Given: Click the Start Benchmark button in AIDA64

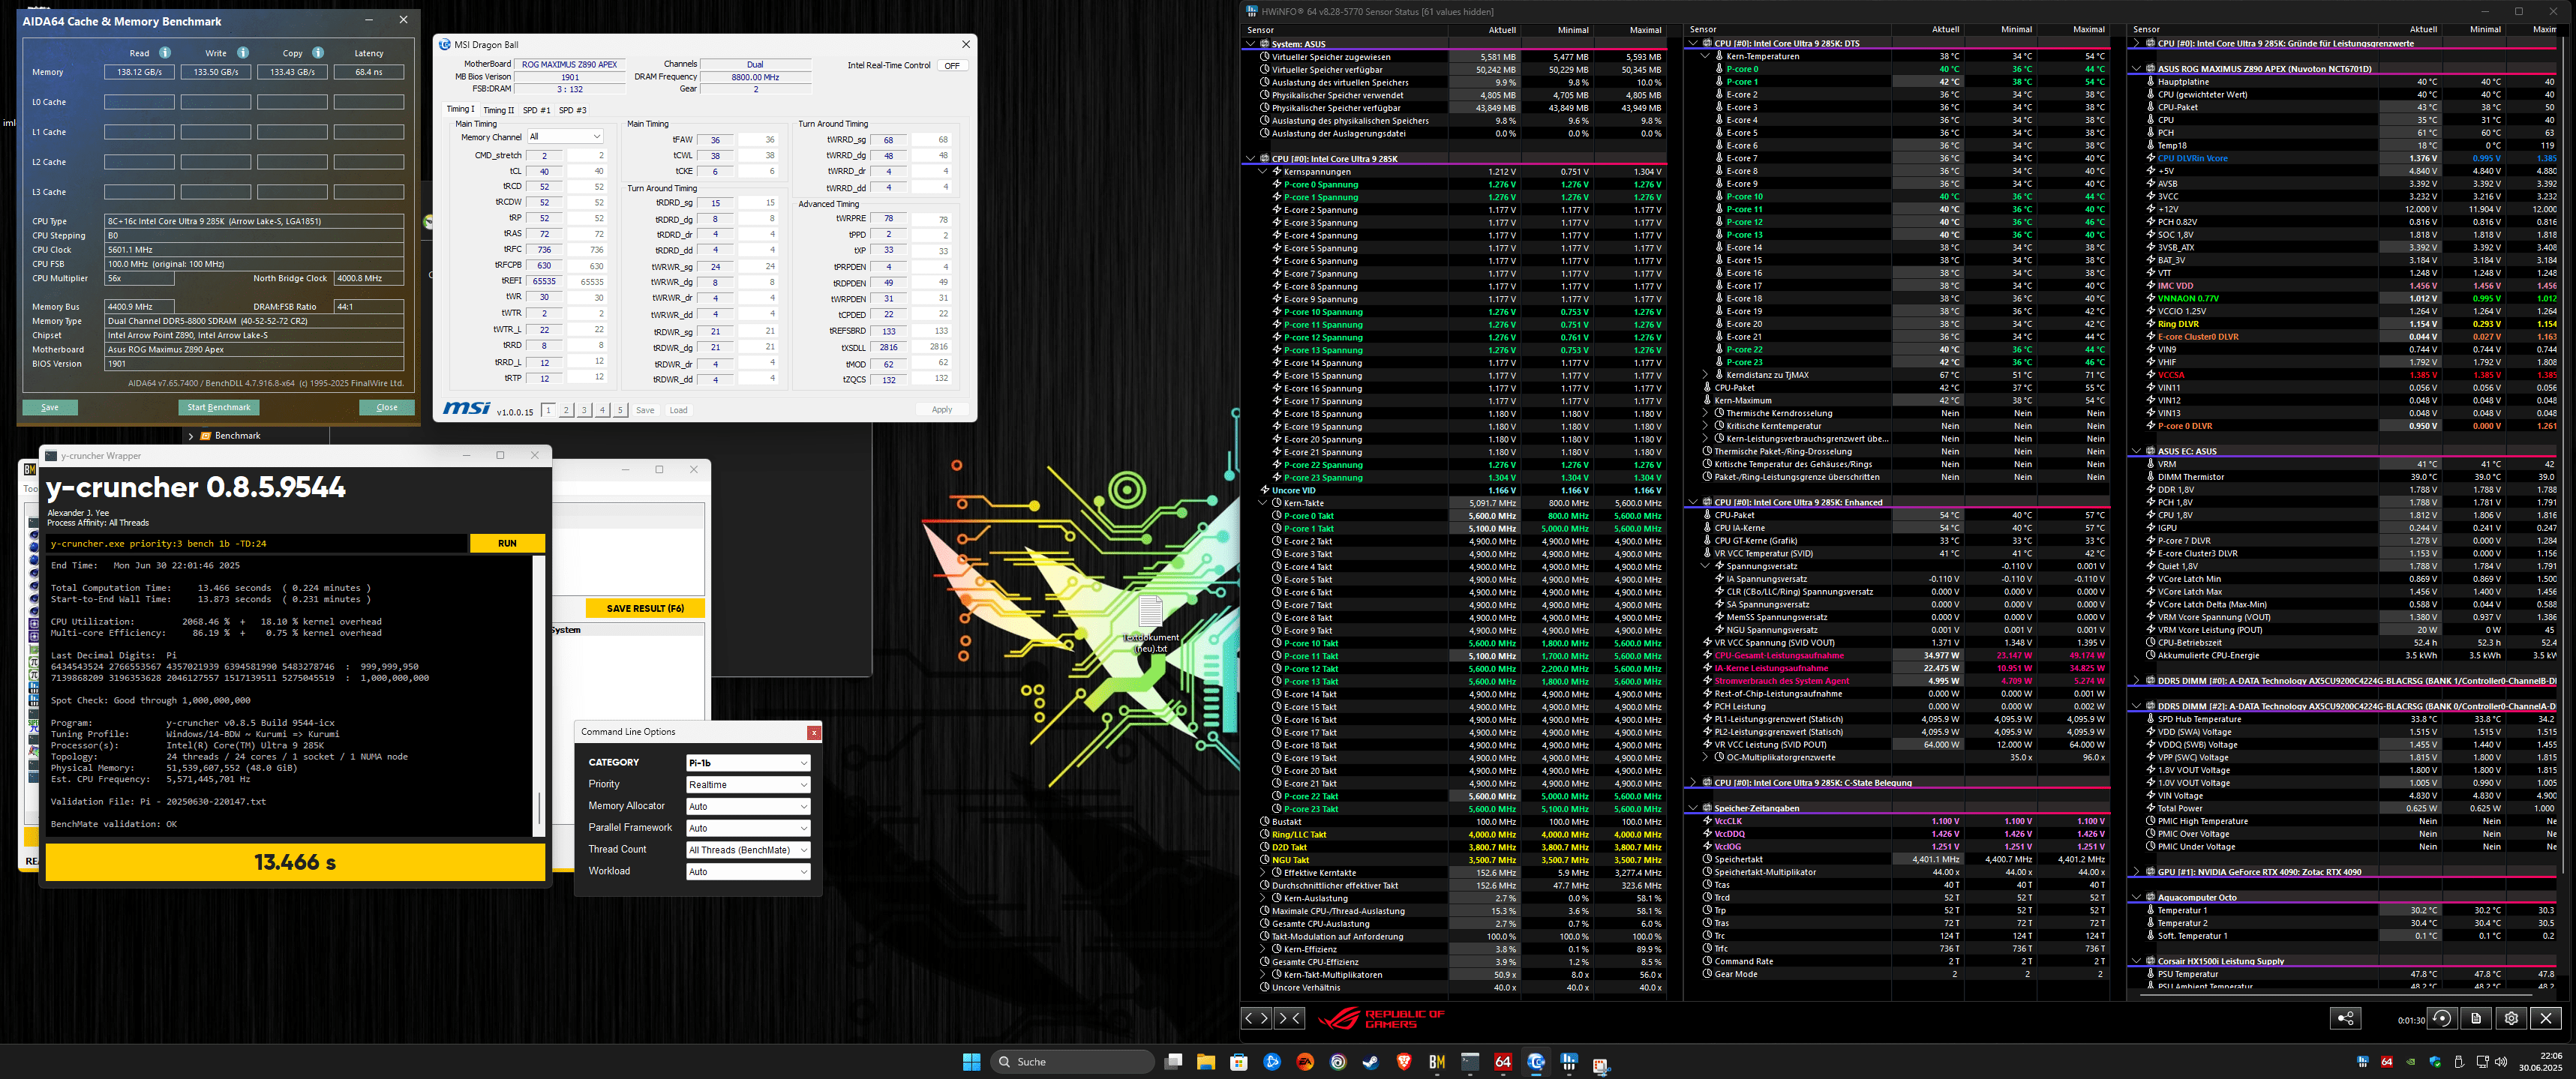Looking at the screenshot, I should click(x=219, y=407).
